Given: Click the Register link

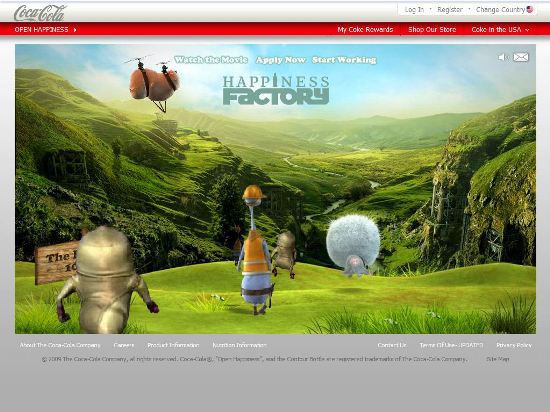Looking at the screenshot, I should tap(450, 10).
